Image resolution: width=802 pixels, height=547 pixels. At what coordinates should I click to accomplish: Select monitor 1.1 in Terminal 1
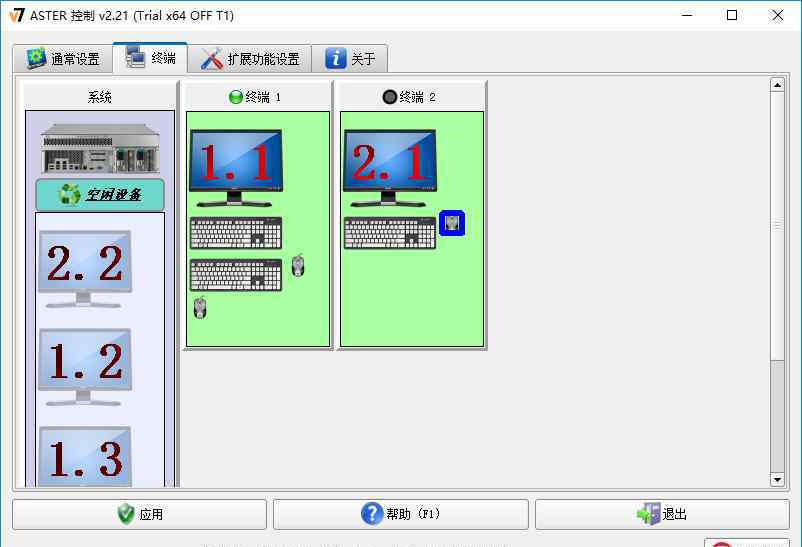(x=236, y=168)
